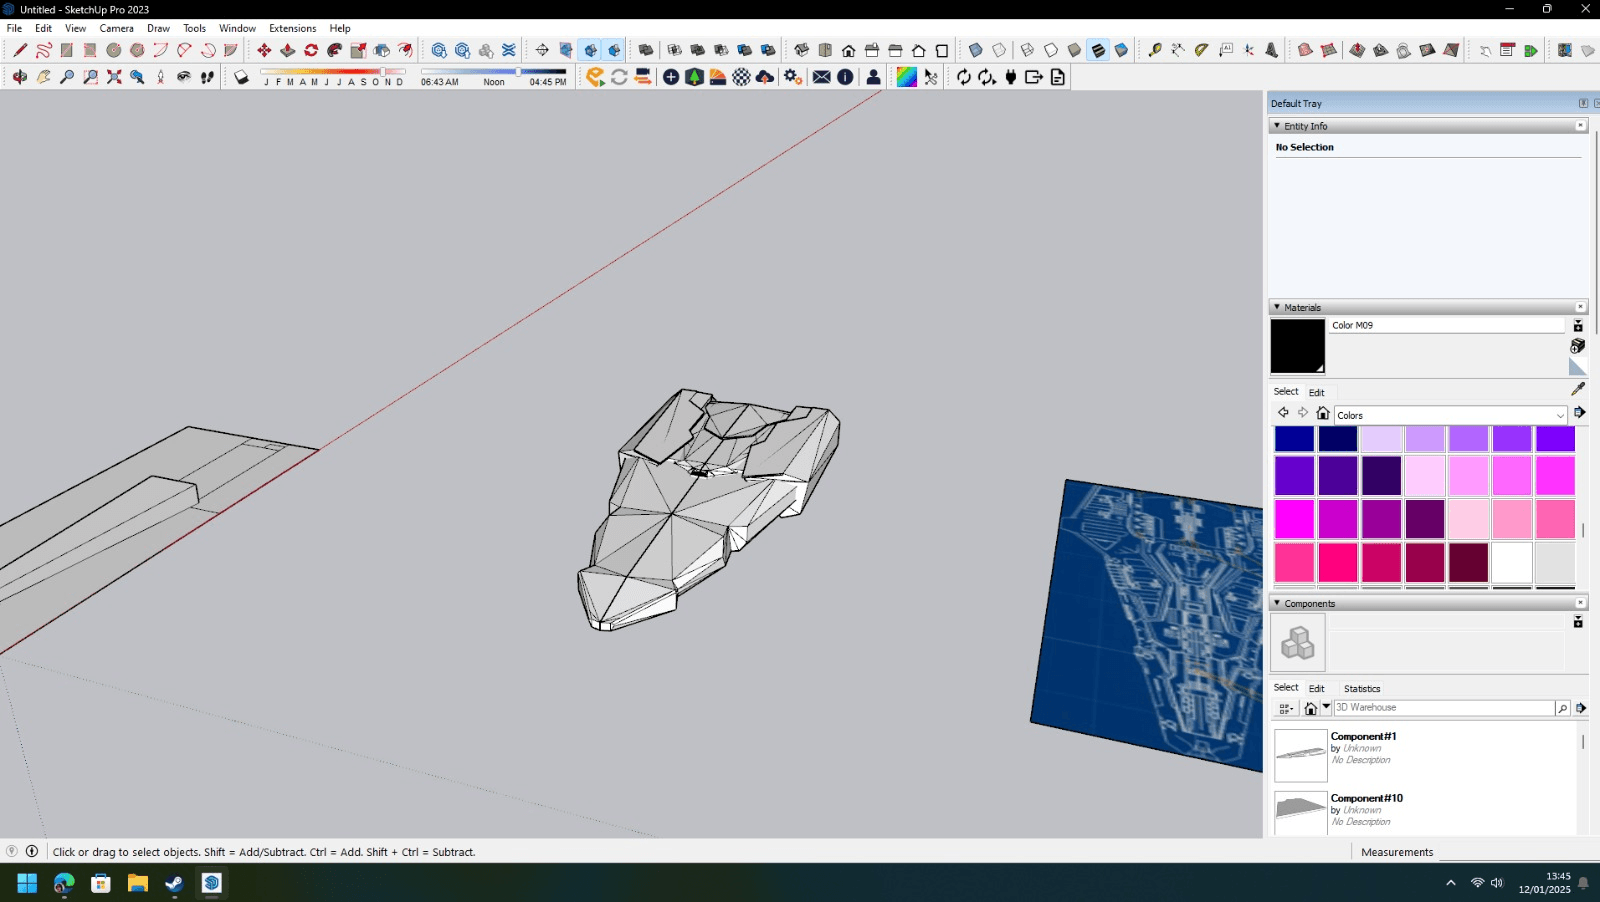Click the Zoom Extents icon

pyautogui.click(x=114, y=77)
